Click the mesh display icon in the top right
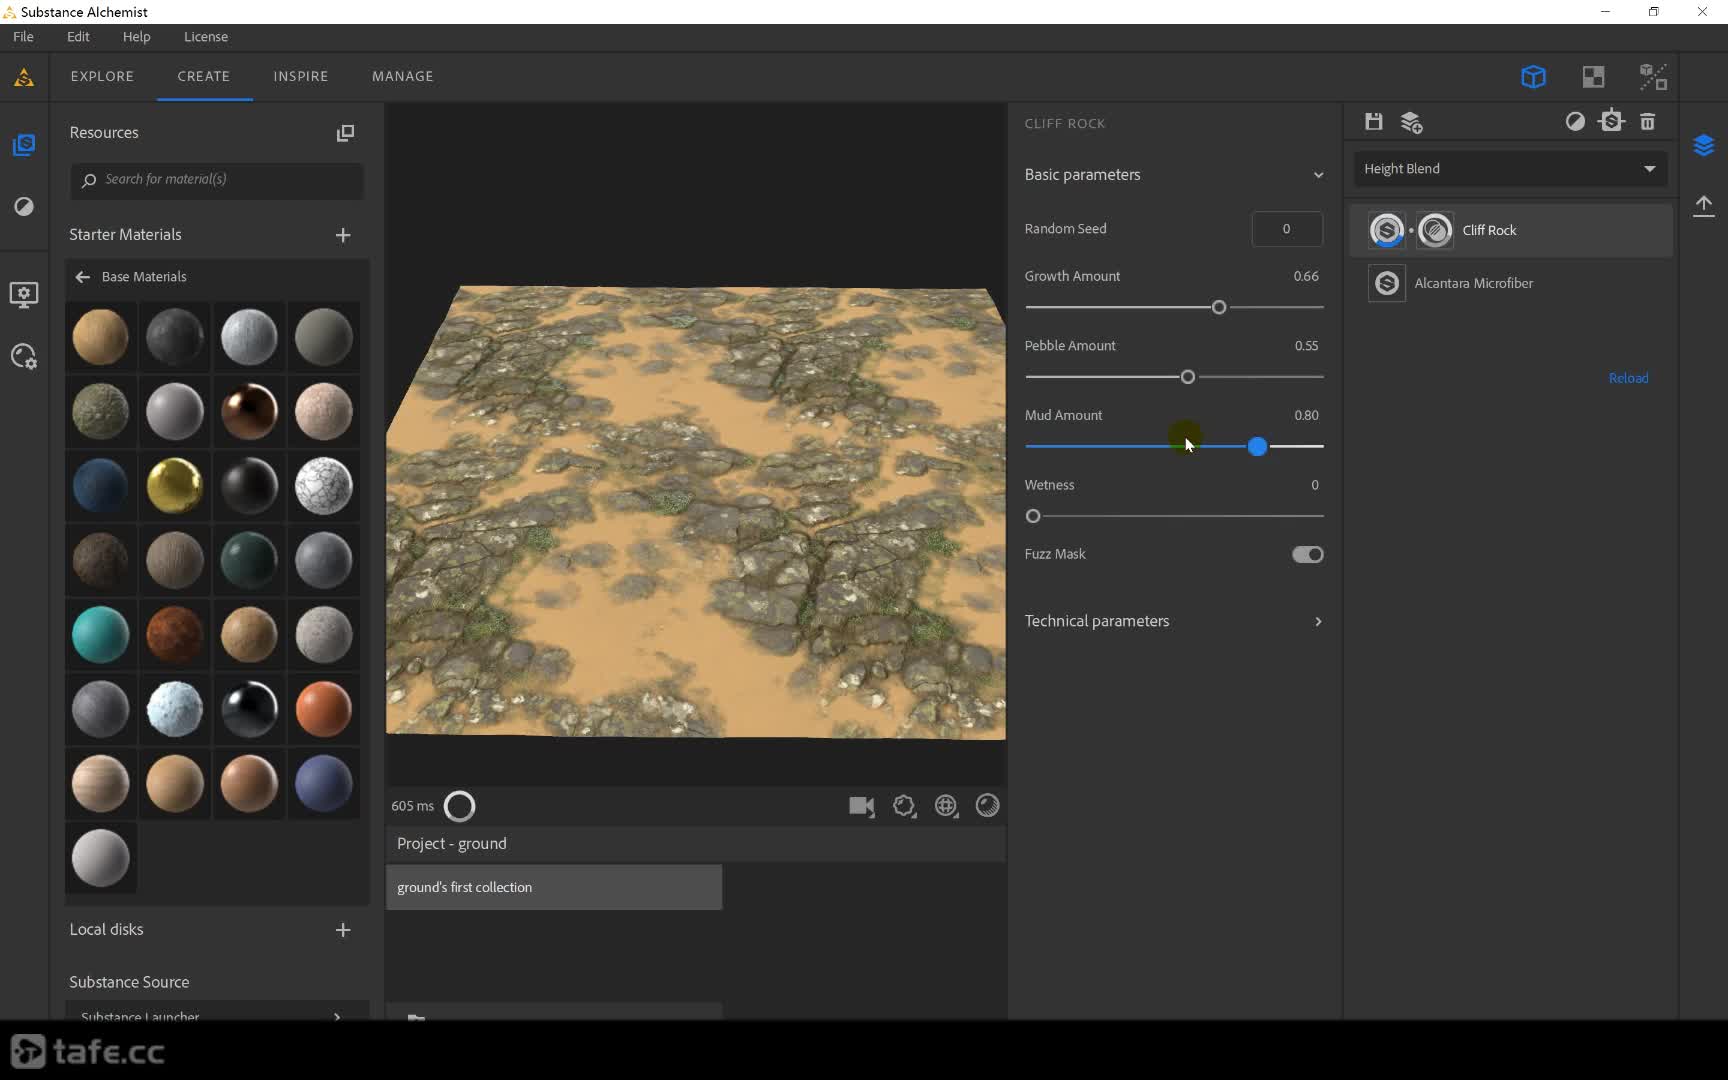The height and width of the screenshot is (1080, 1728). point(1653,77)
